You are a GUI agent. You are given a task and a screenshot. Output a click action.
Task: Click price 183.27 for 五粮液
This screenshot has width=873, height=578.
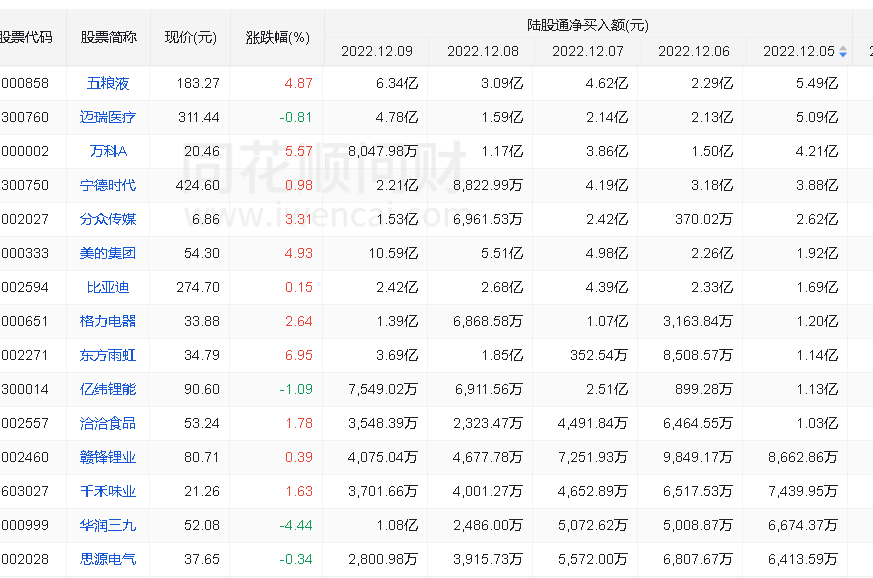tap(198, 84)
